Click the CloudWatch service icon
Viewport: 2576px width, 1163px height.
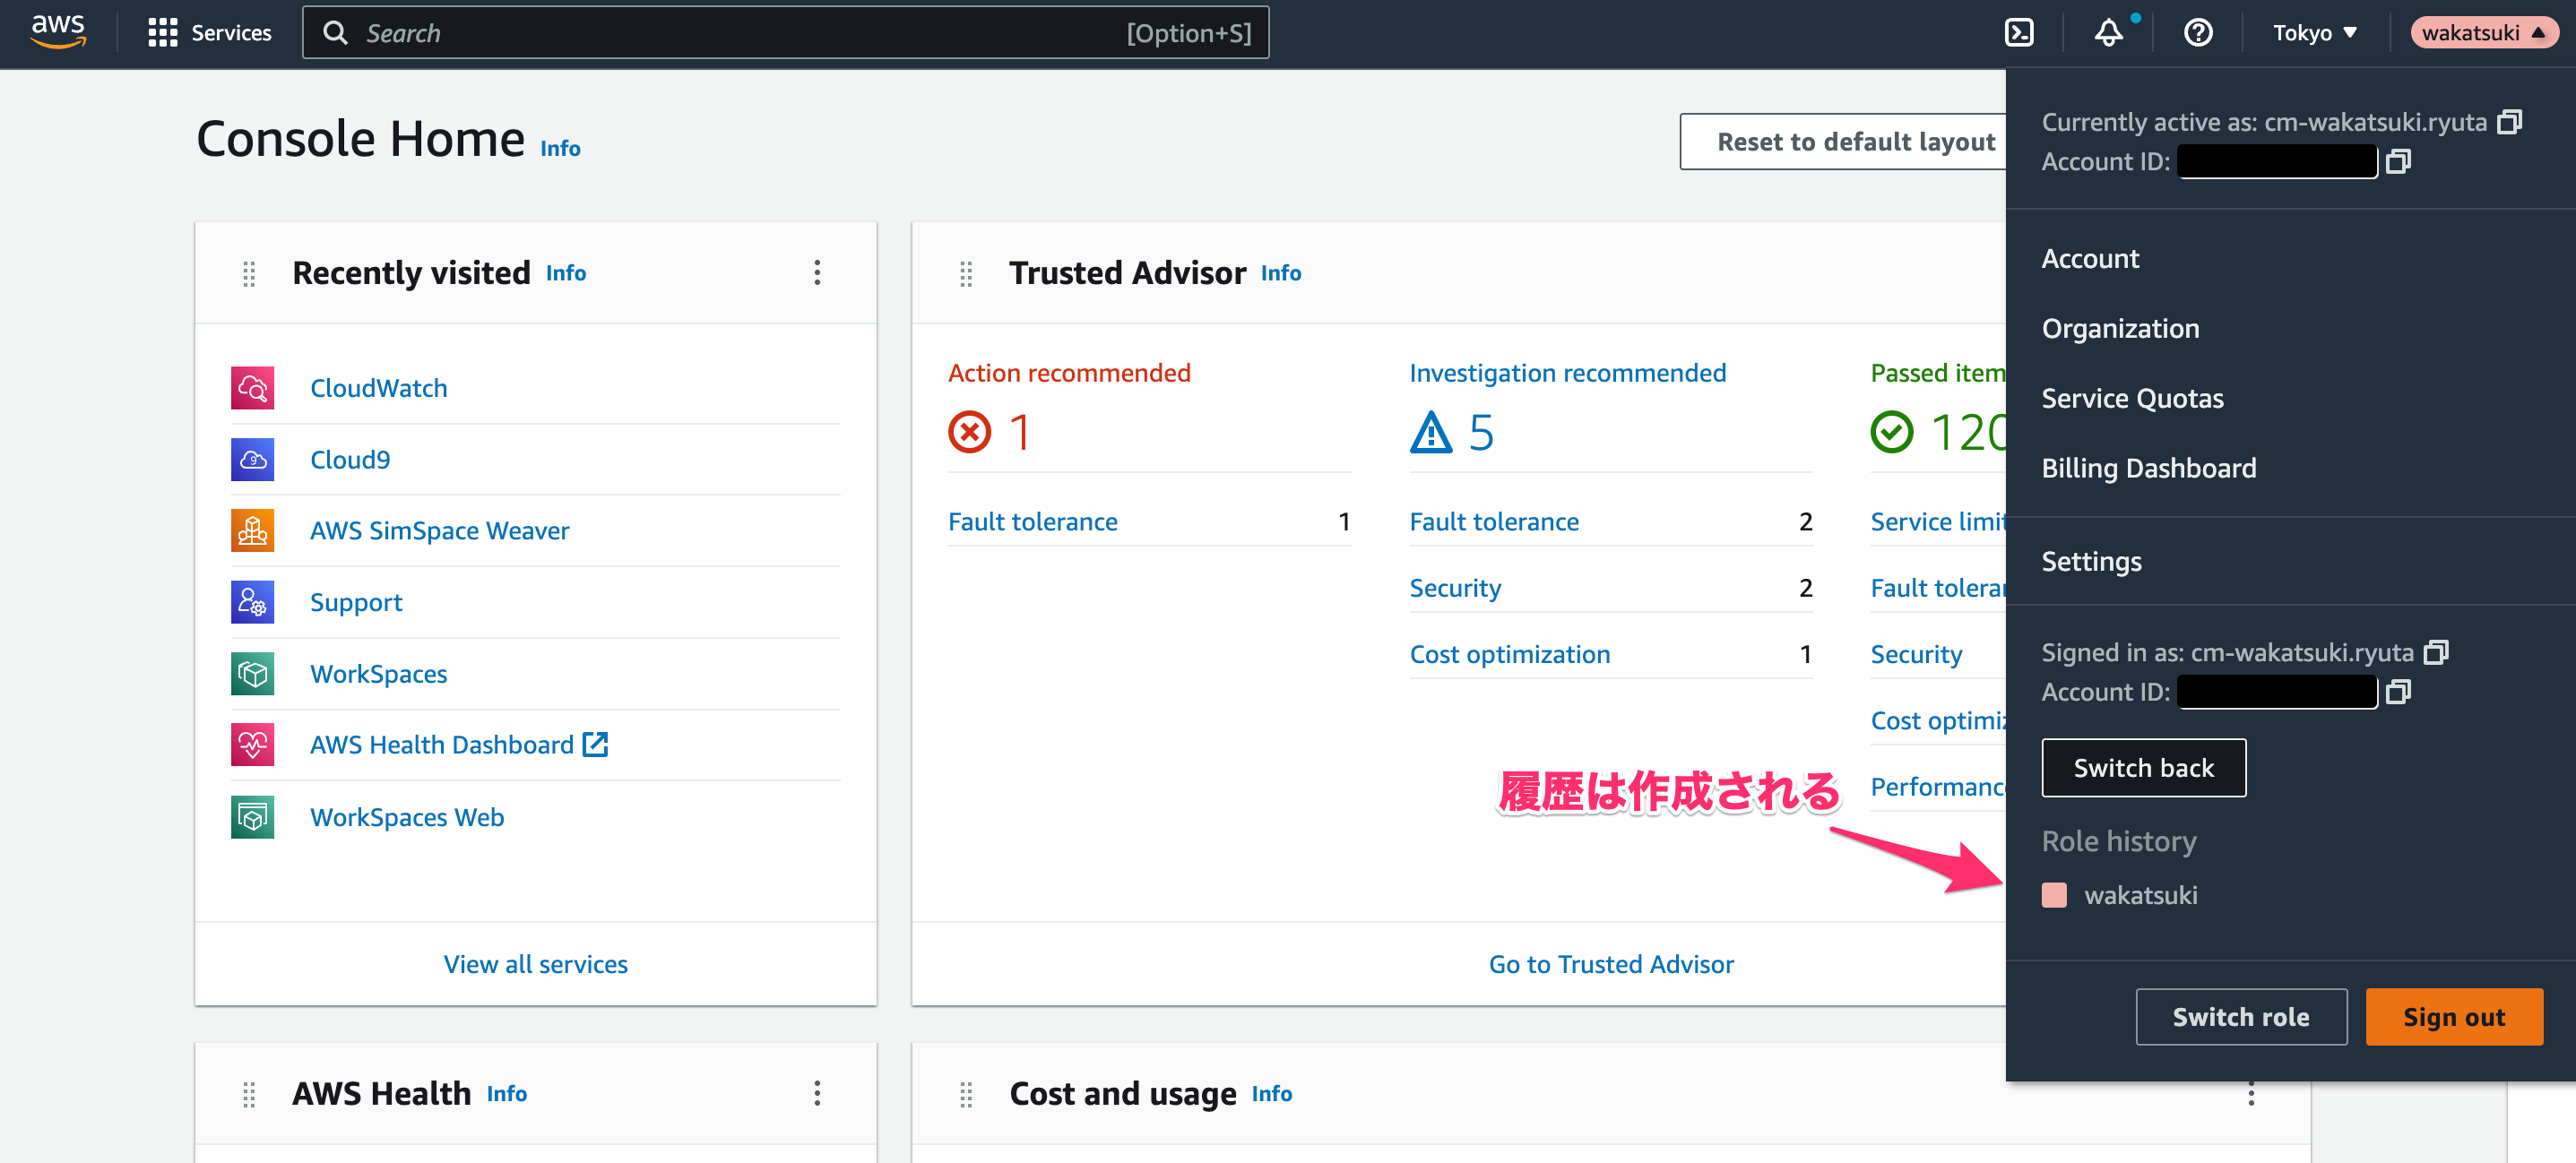point(252,388)
